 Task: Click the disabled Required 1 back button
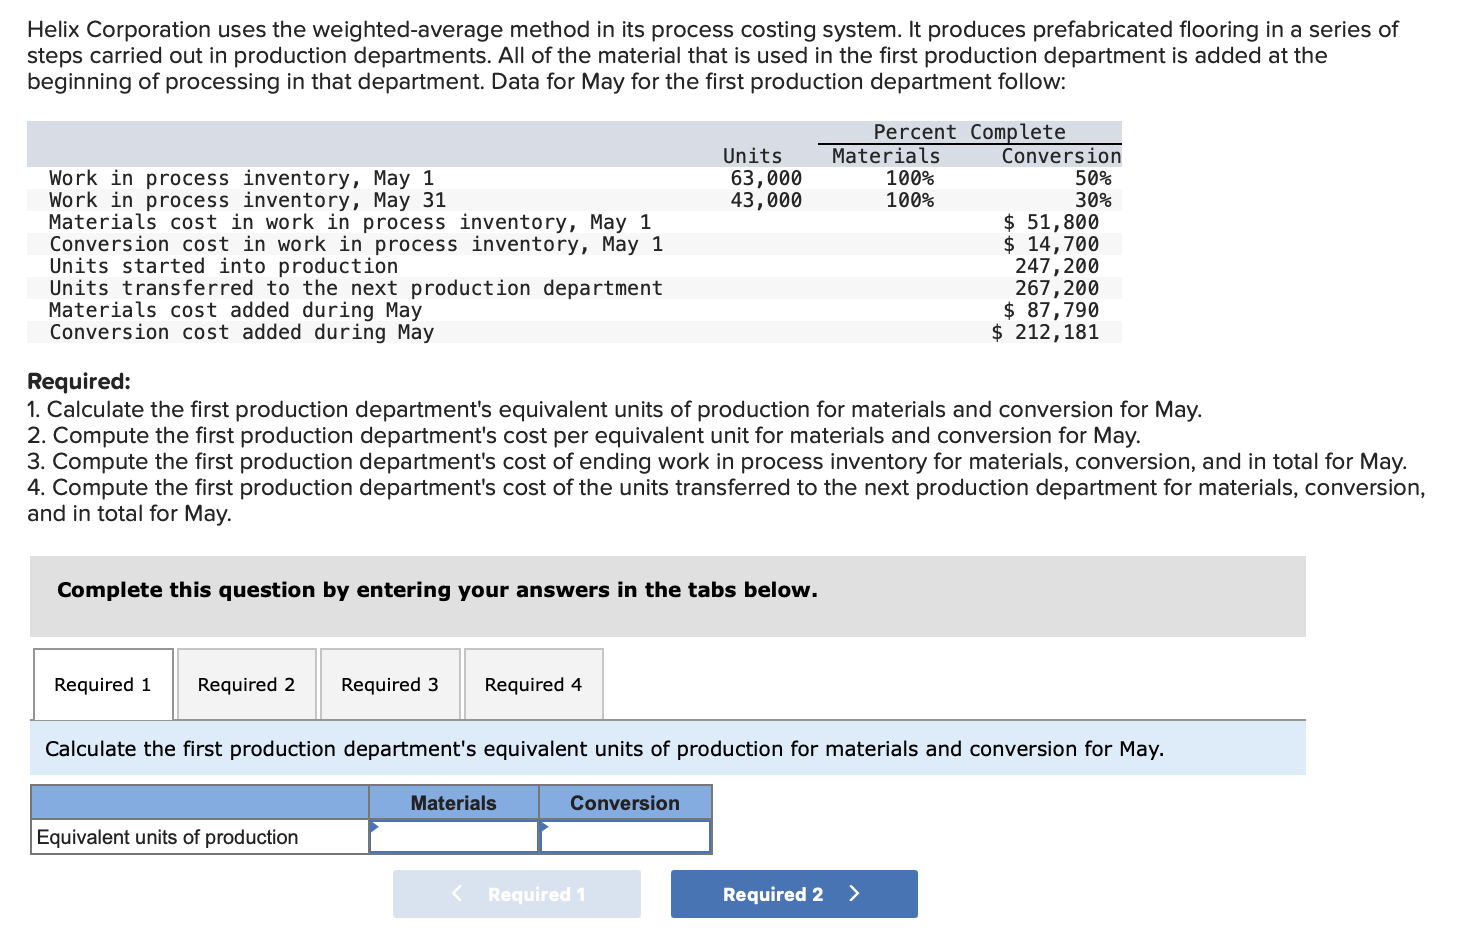click(517, 894)
